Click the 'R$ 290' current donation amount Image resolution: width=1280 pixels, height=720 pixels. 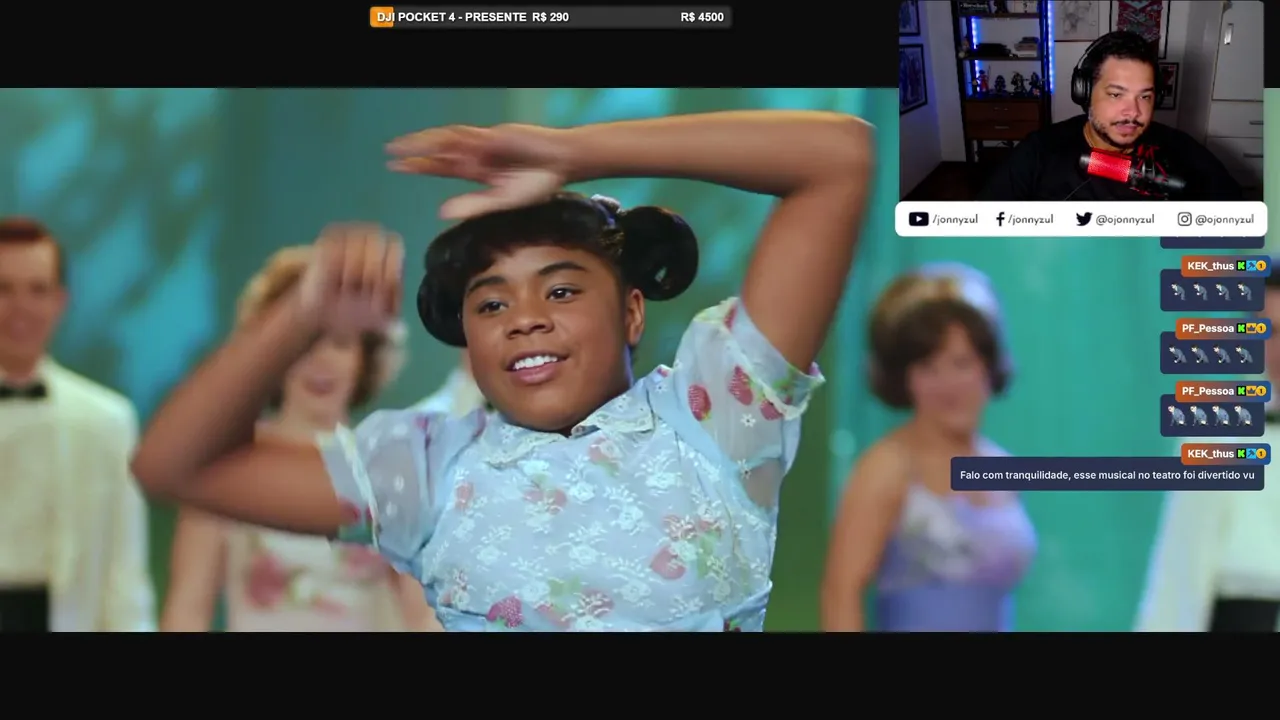click(x=551, y=17)
